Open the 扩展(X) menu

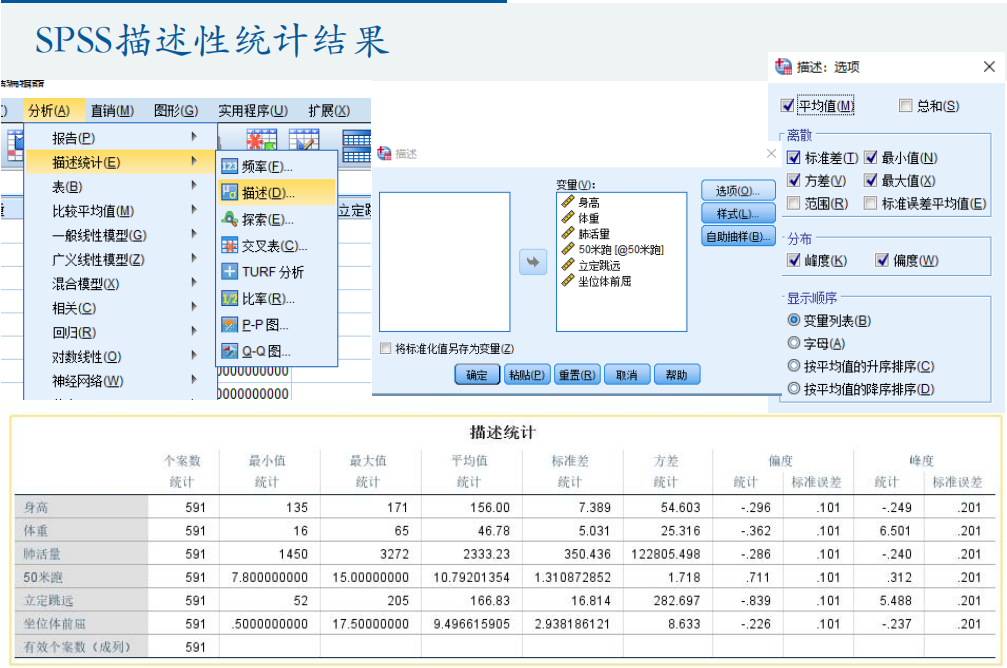[x=329, y=110]
